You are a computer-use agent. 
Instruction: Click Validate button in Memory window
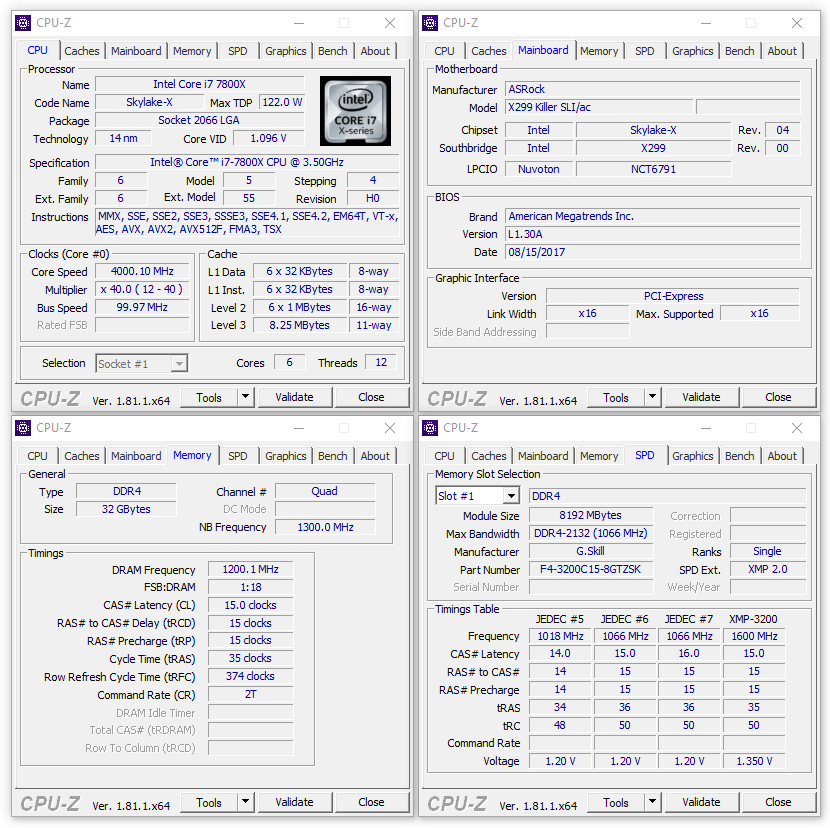(x=294, y=802)
